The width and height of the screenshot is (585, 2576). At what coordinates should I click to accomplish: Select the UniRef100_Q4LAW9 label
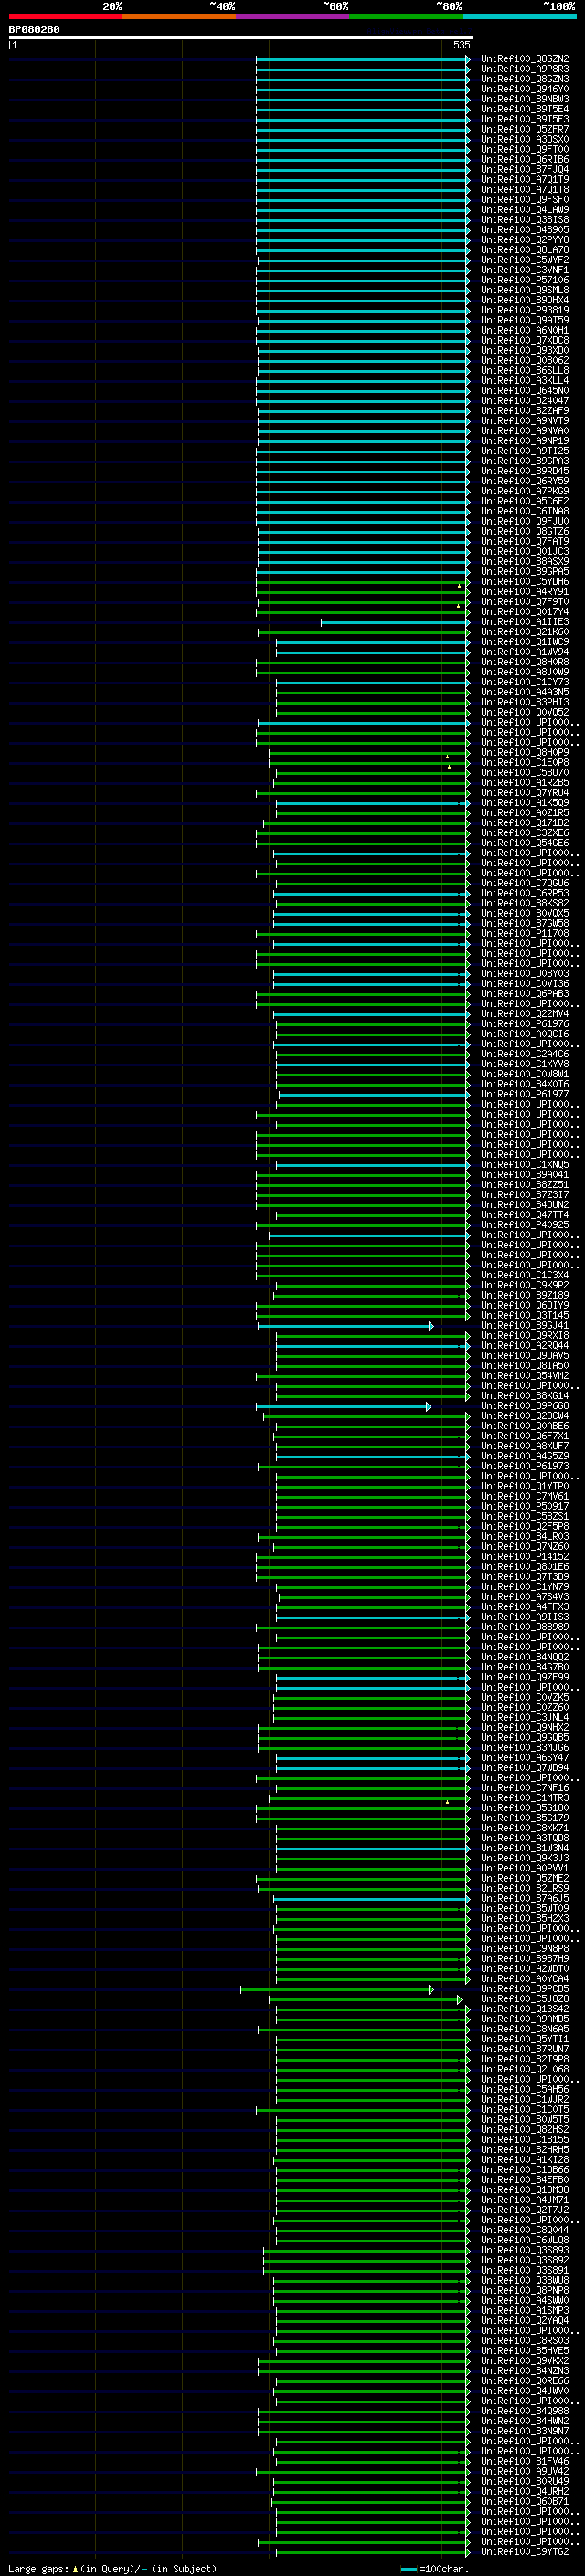tap(525, 210)
